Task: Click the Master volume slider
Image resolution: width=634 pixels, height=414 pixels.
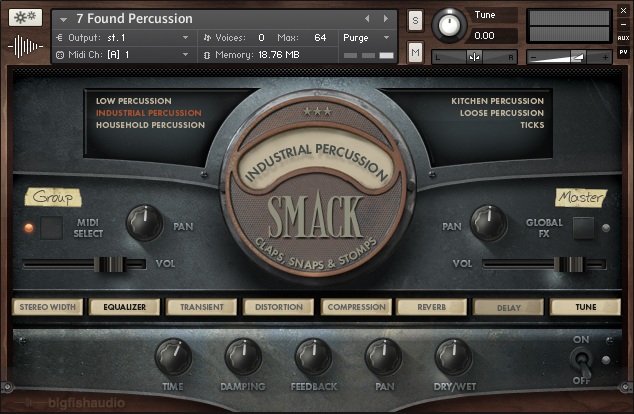Action: (544, 264)
